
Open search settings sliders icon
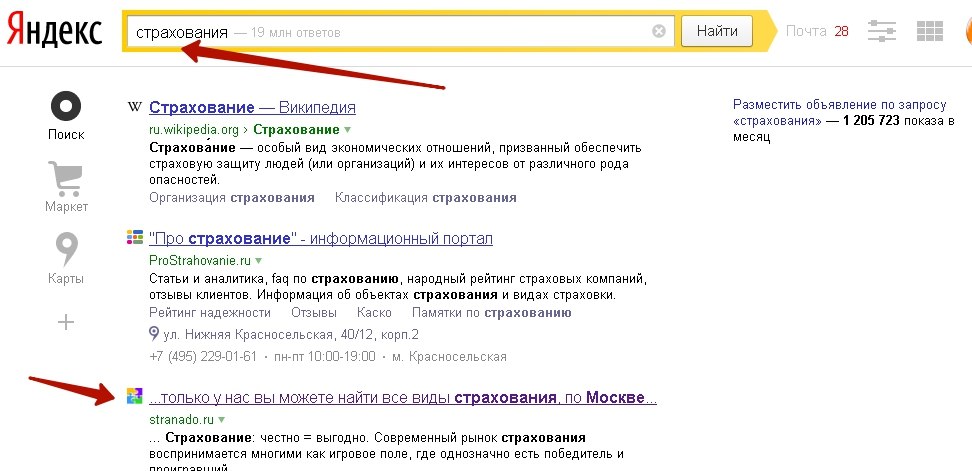click(x=881, y=31)
